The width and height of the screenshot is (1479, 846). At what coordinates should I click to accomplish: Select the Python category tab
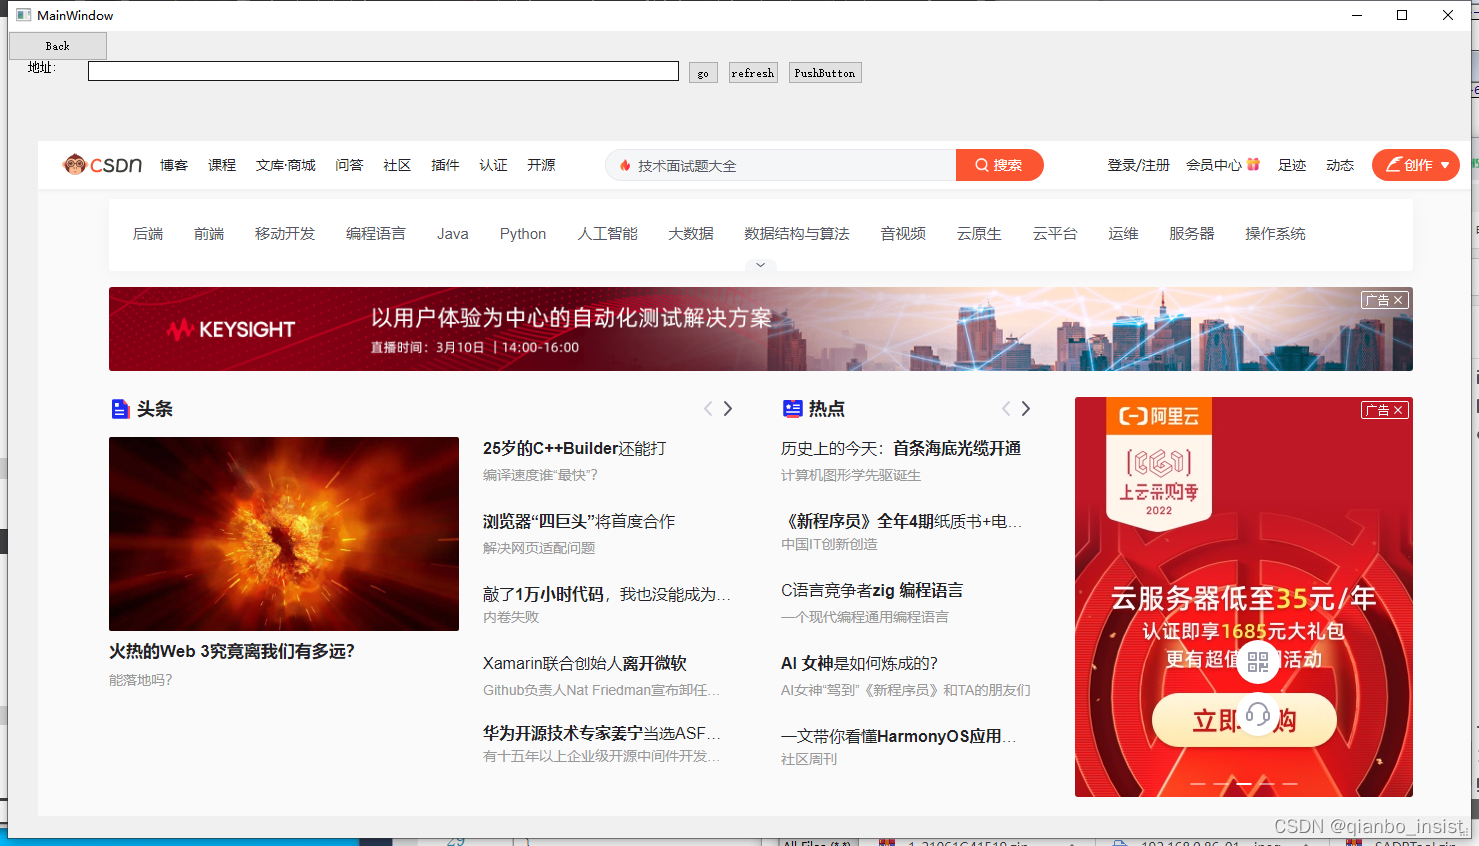tap(522, 233)
